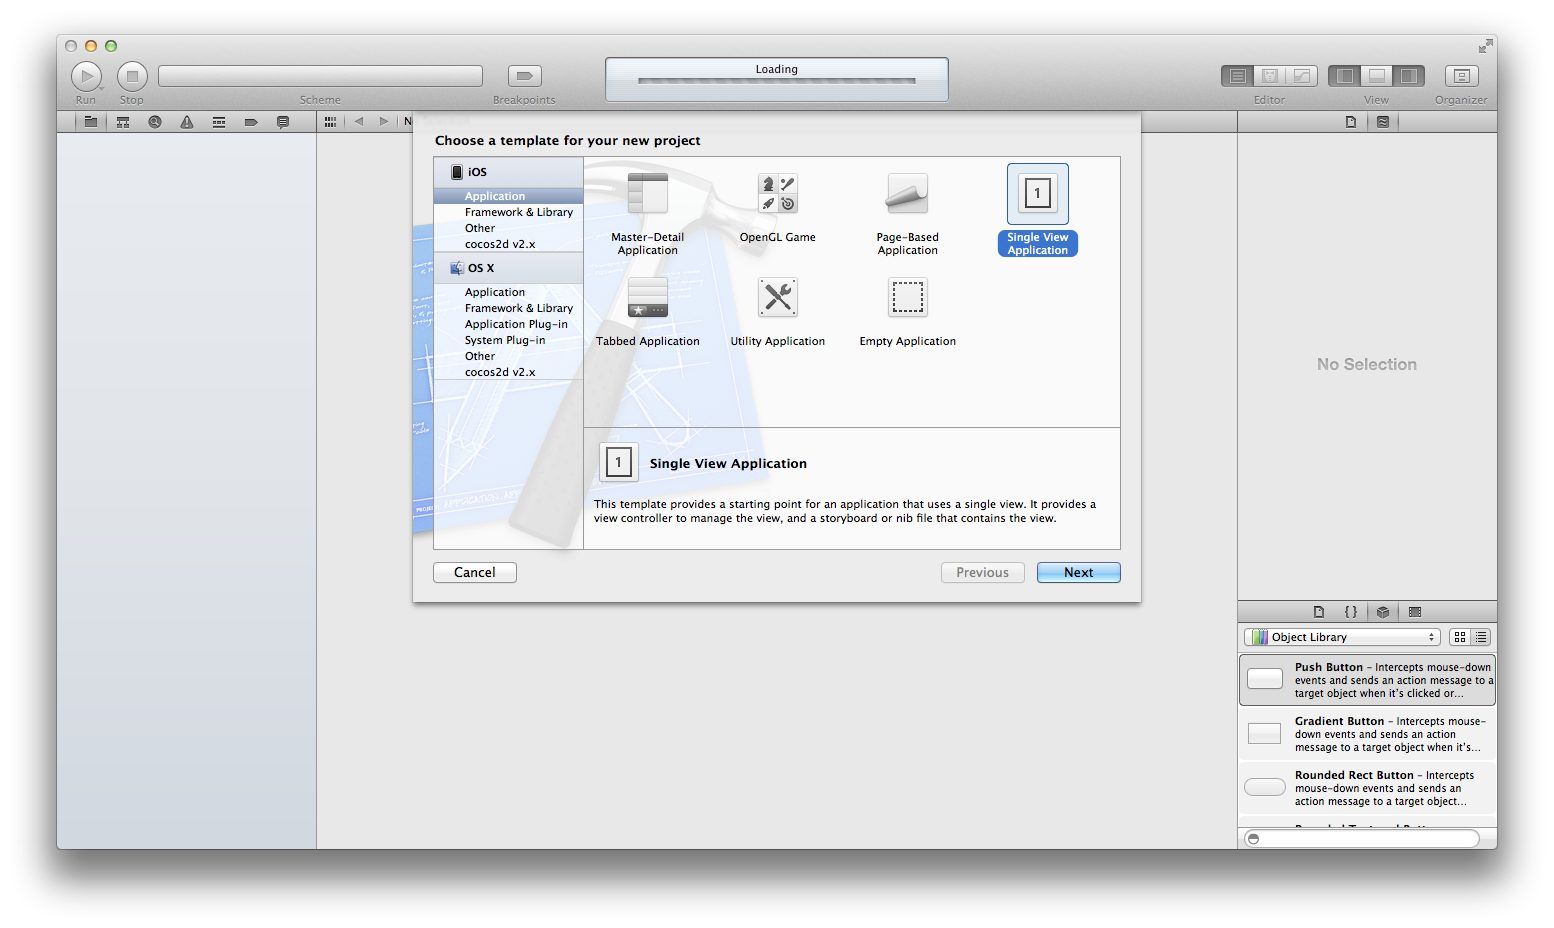Screen dimensions: 1554x928
Task: Toggle the Breakpoints button
Action: tap(525, 76)
